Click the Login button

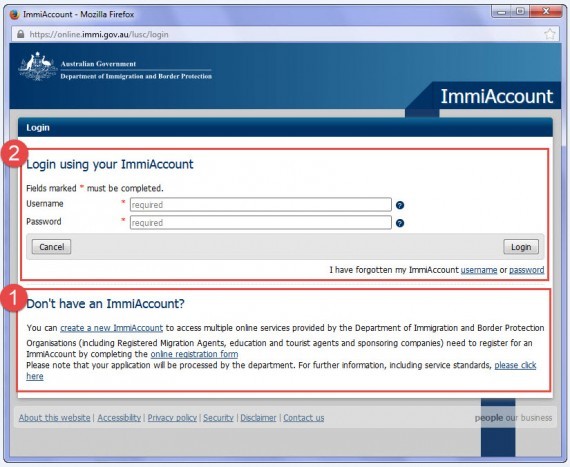(521, 247)
